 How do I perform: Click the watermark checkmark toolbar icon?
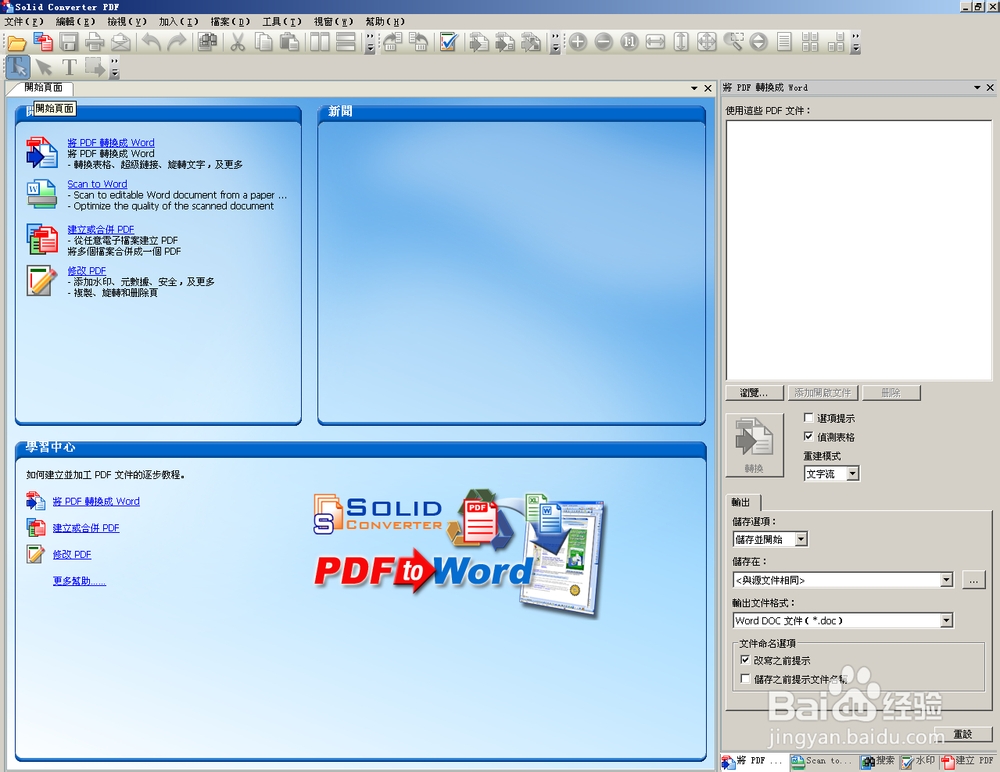click(x=448, y=43)
